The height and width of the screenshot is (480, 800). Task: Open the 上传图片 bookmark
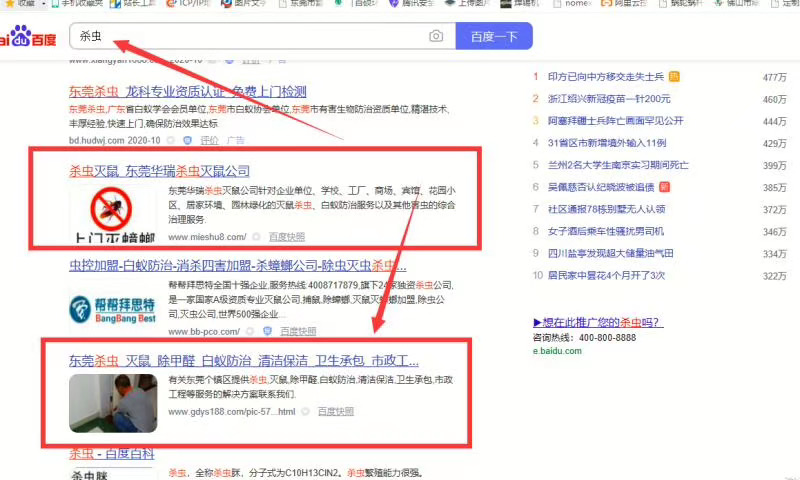[x=467, y=3]
